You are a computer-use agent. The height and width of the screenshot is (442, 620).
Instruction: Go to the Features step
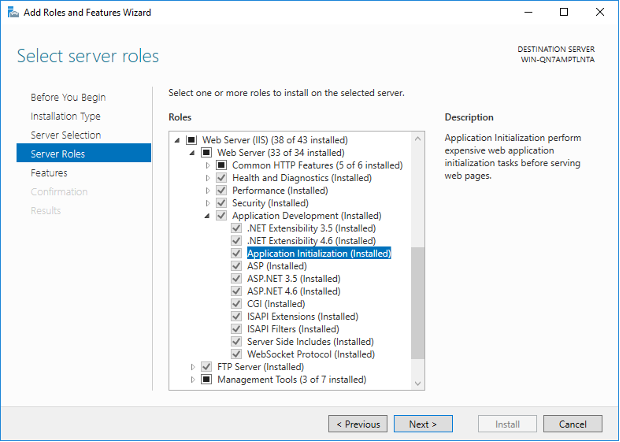(x=49, y=173)
